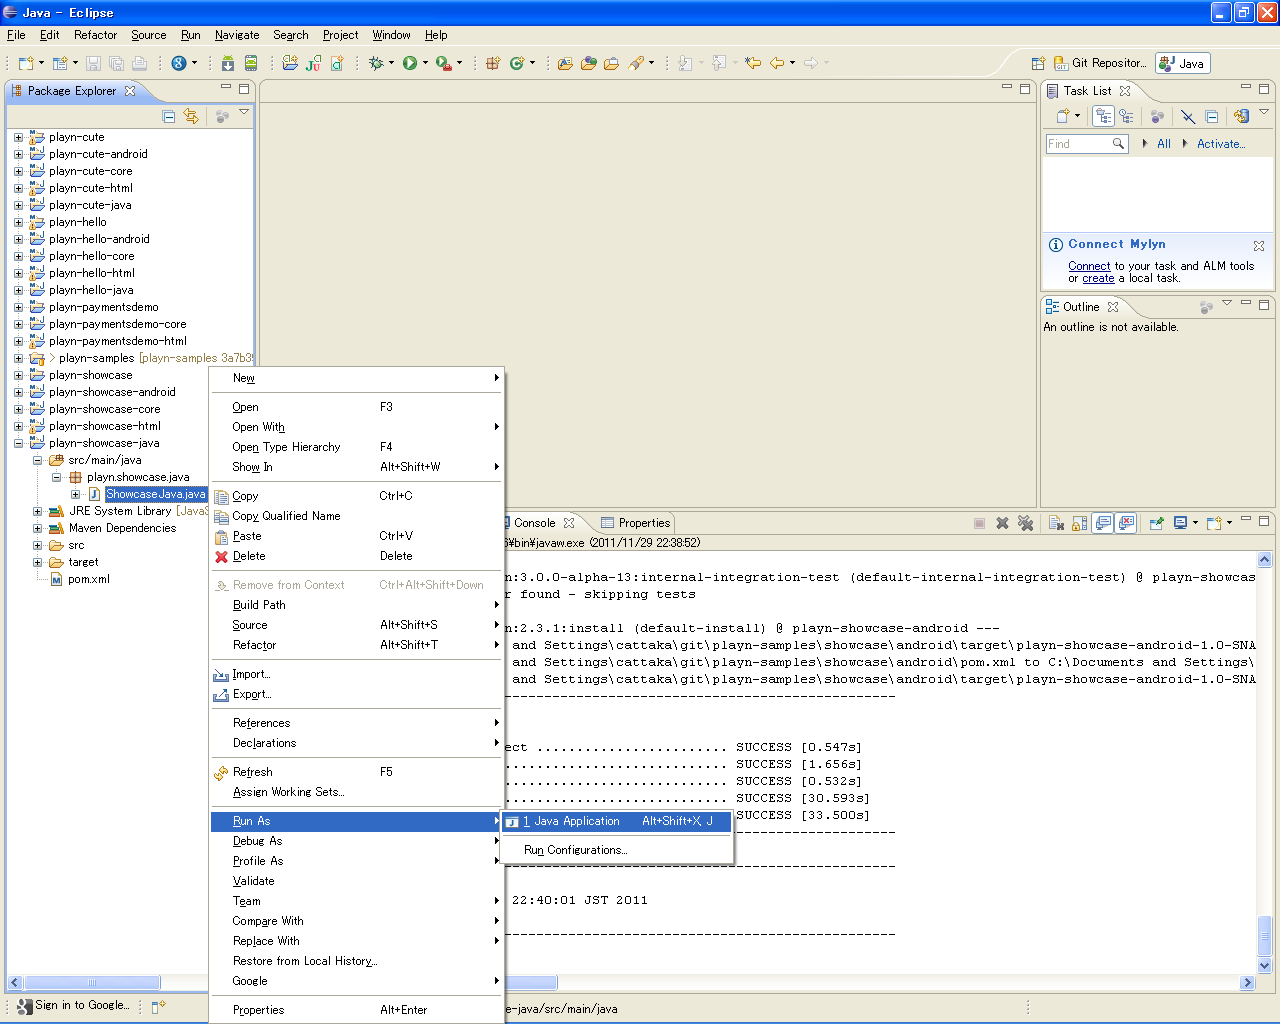Click the New Android project icon
The height and width of the screenshot is (1024, 1280).
[290, 63]
